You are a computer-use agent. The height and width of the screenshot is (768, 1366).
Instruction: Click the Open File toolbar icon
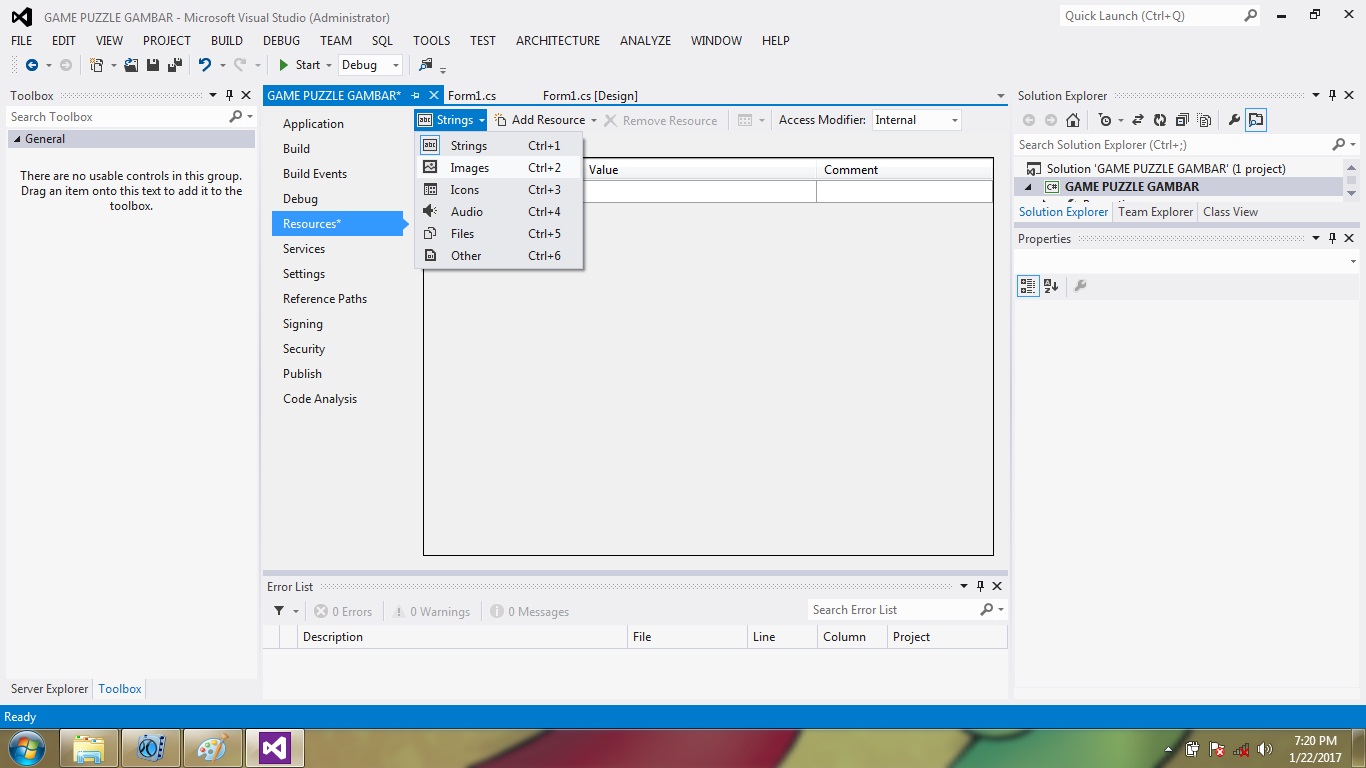[131, 65]
